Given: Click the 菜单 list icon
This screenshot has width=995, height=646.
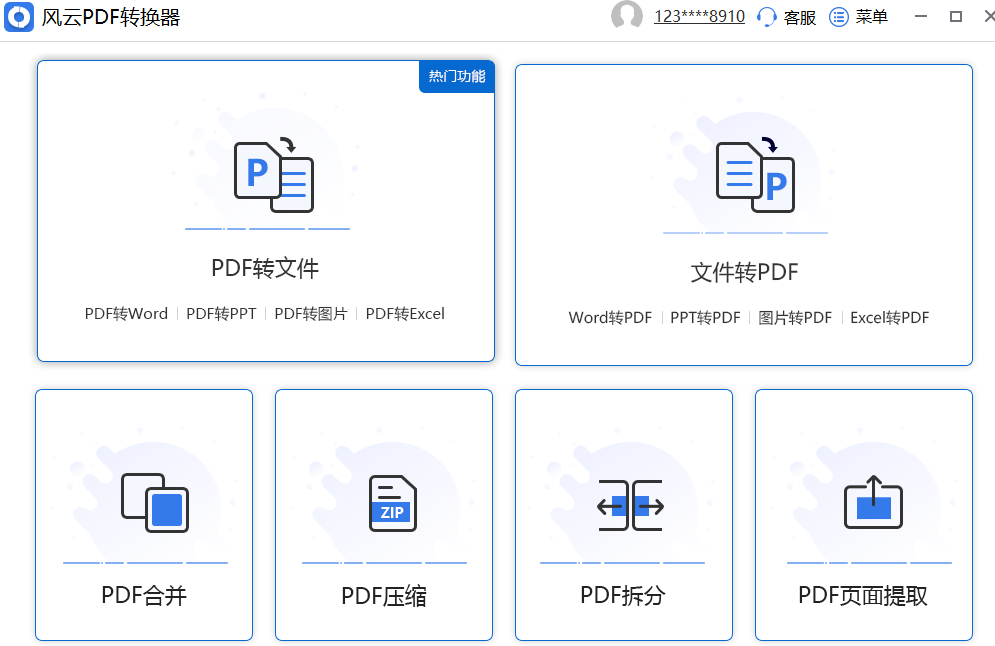Looking at the screenshot, I should pos(839,17).
